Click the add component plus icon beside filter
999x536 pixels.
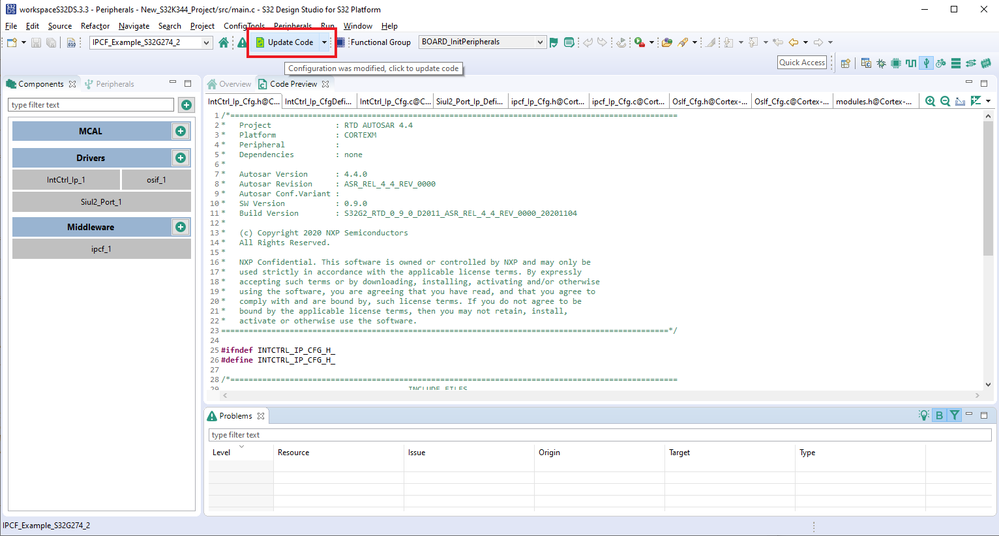click(x=186, y=105)
